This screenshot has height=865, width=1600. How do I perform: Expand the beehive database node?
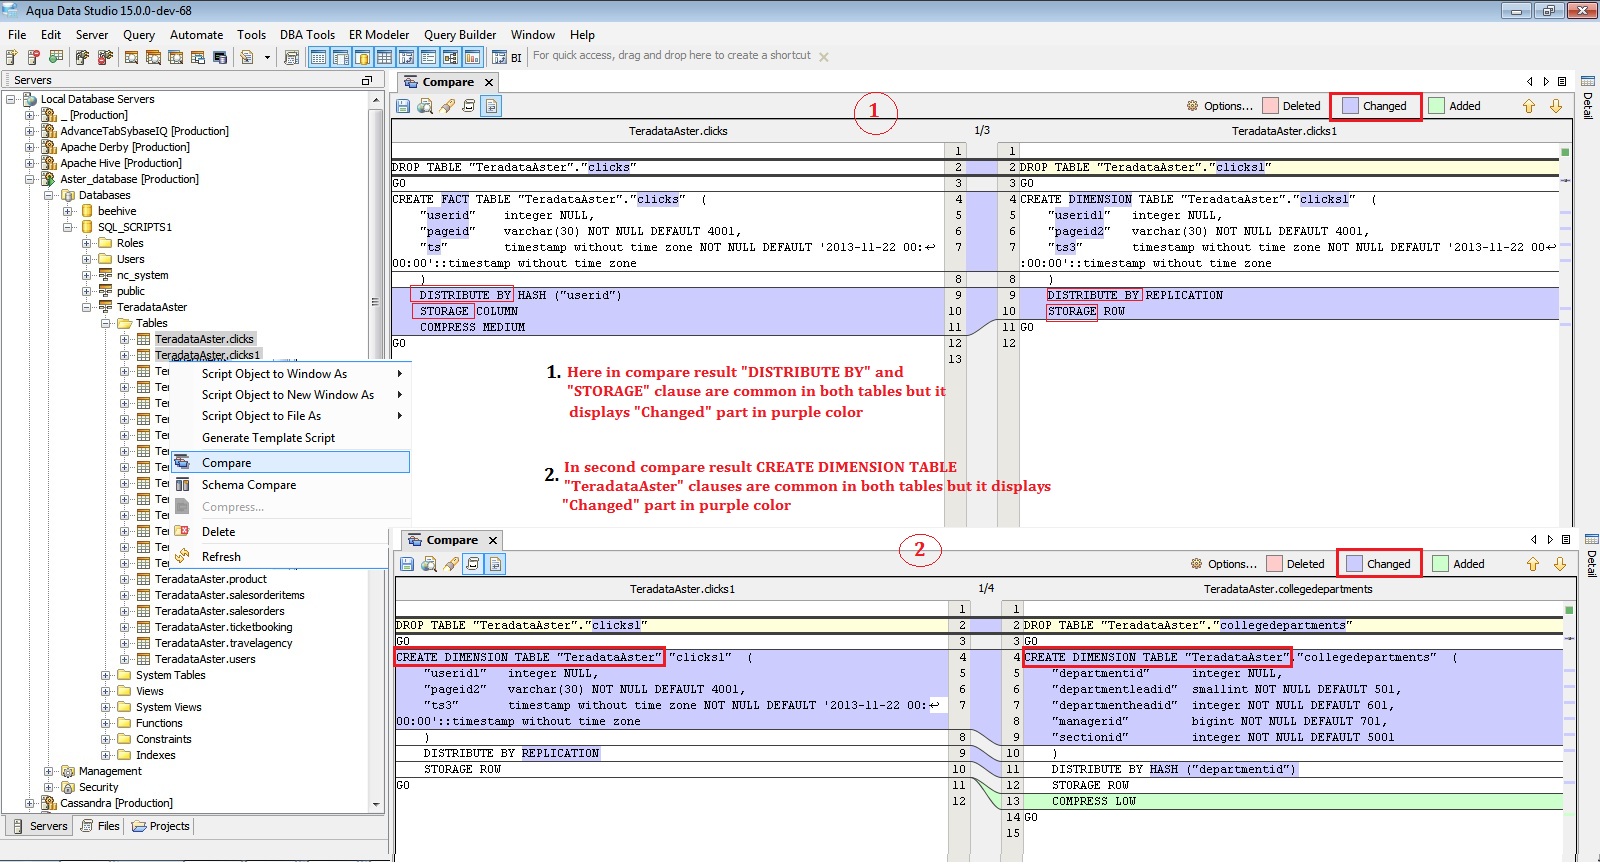click(68, 211)
